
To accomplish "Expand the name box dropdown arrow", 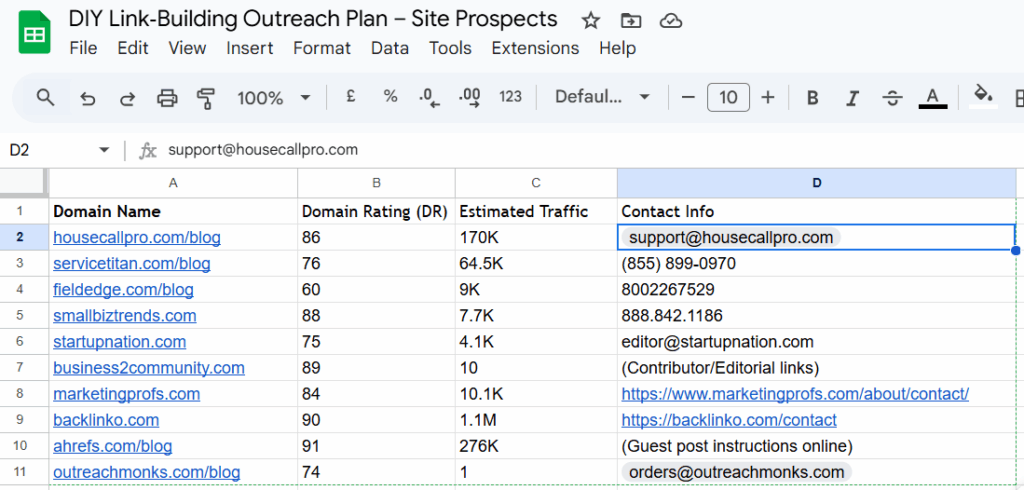I will (104, 150).
